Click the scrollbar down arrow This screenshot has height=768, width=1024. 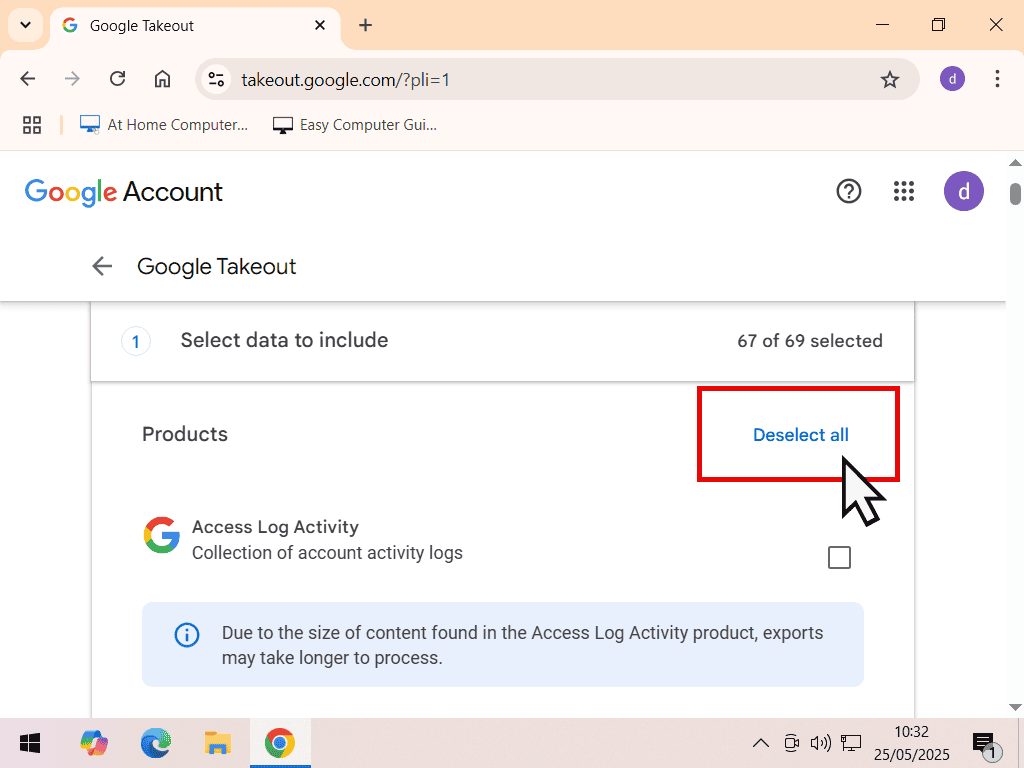tap(1015, 707)
